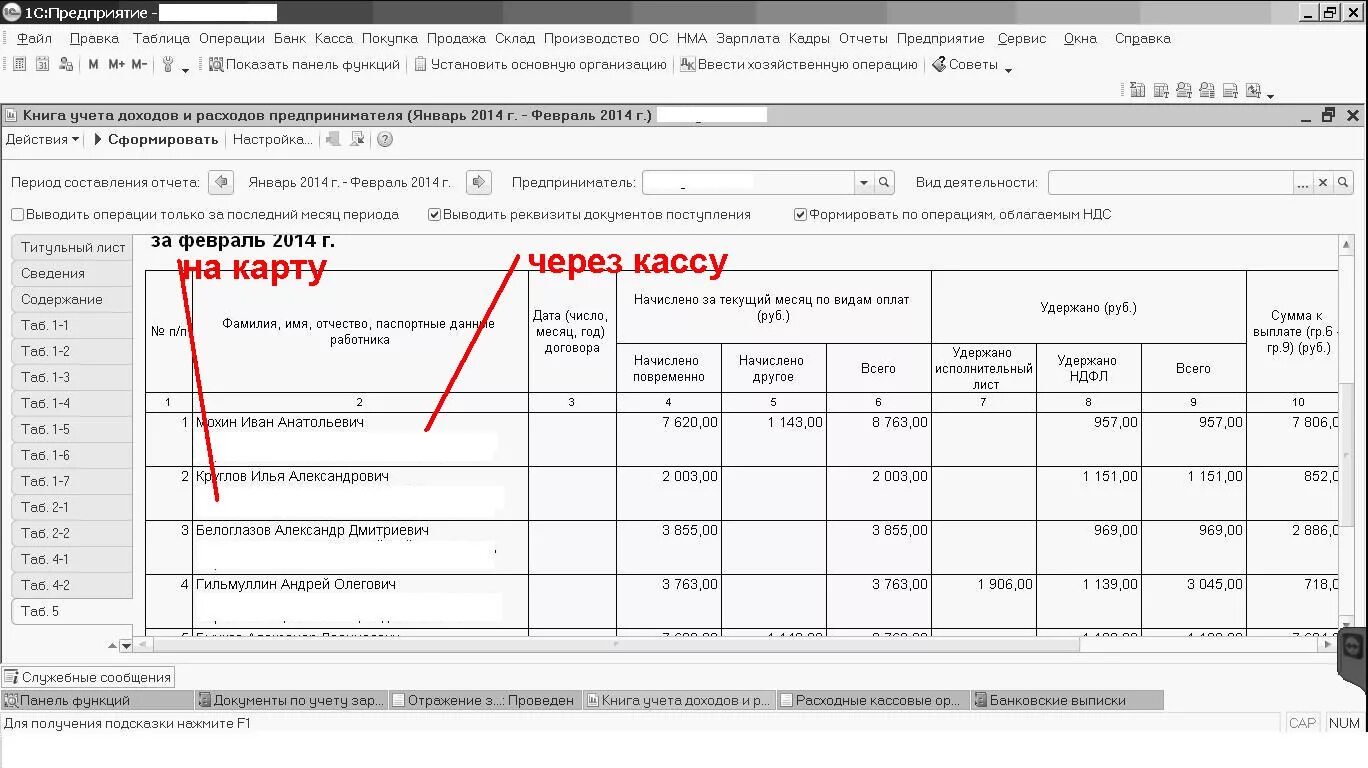This screenshot has height=768, width=1368.
Task: Click magnifier search for Вид деятельности
Action: pos(1342,183)
